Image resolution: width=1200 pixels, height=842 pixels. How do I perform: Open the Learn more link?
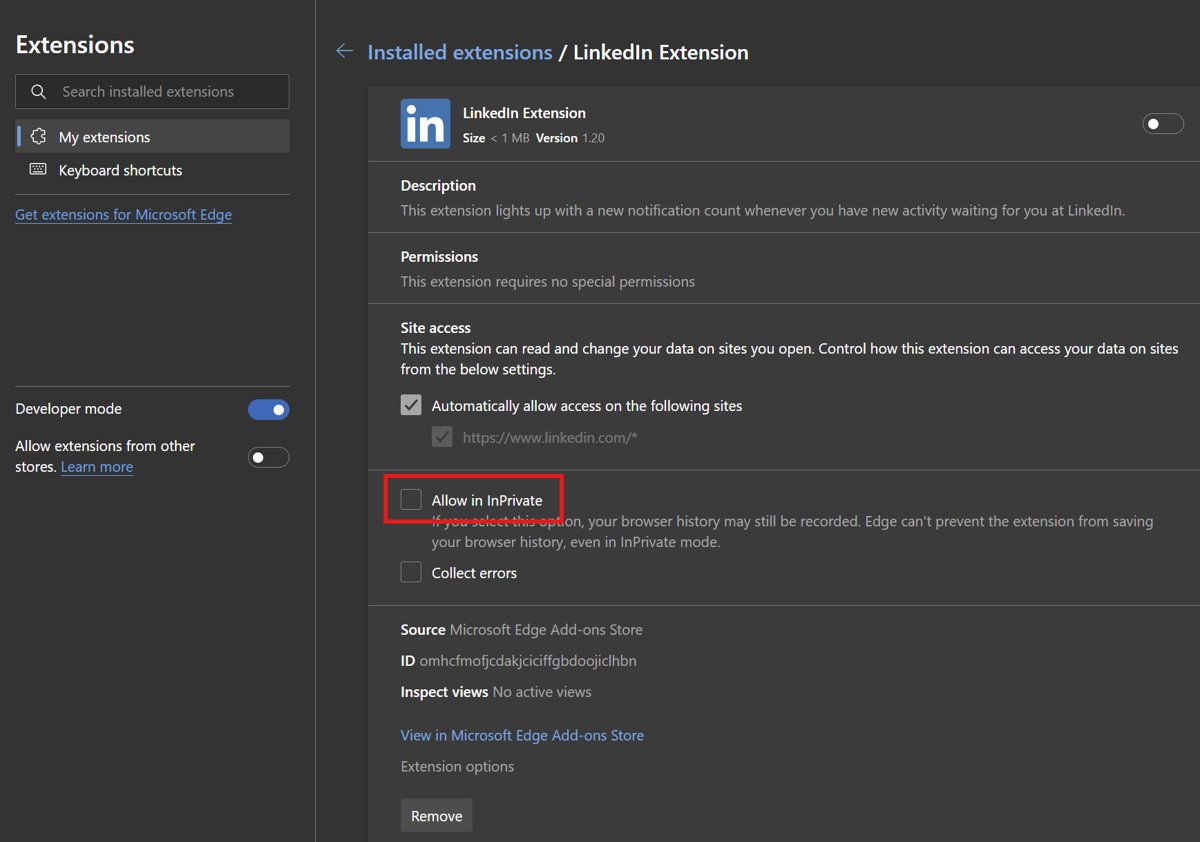pyautogui.click(x=97, y=467)
